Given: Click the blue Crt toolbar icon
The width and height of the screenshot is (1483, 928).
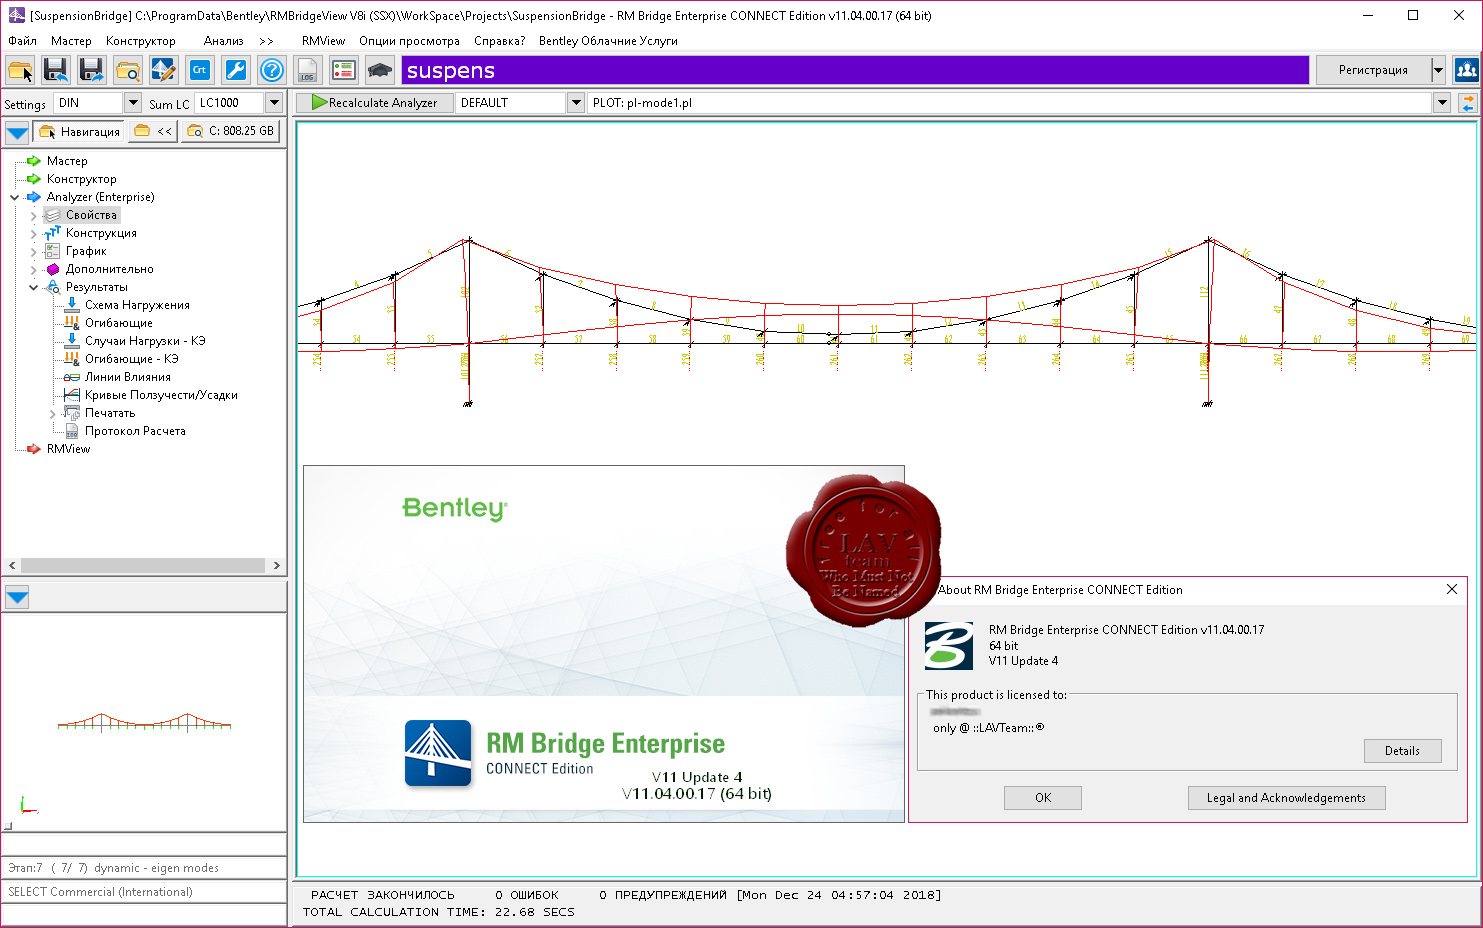Looking at the screenshot, I should [199, 70].
